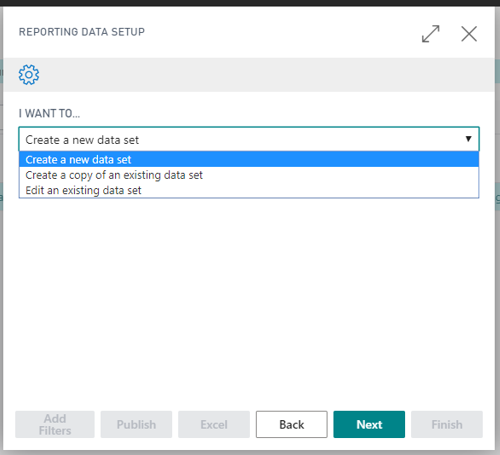Click the 'REPORTING DATA SETUP' title text
Image resolution: width=500 pixels, height=455 pixels.
pyautogui.click(x=82, y=32)
